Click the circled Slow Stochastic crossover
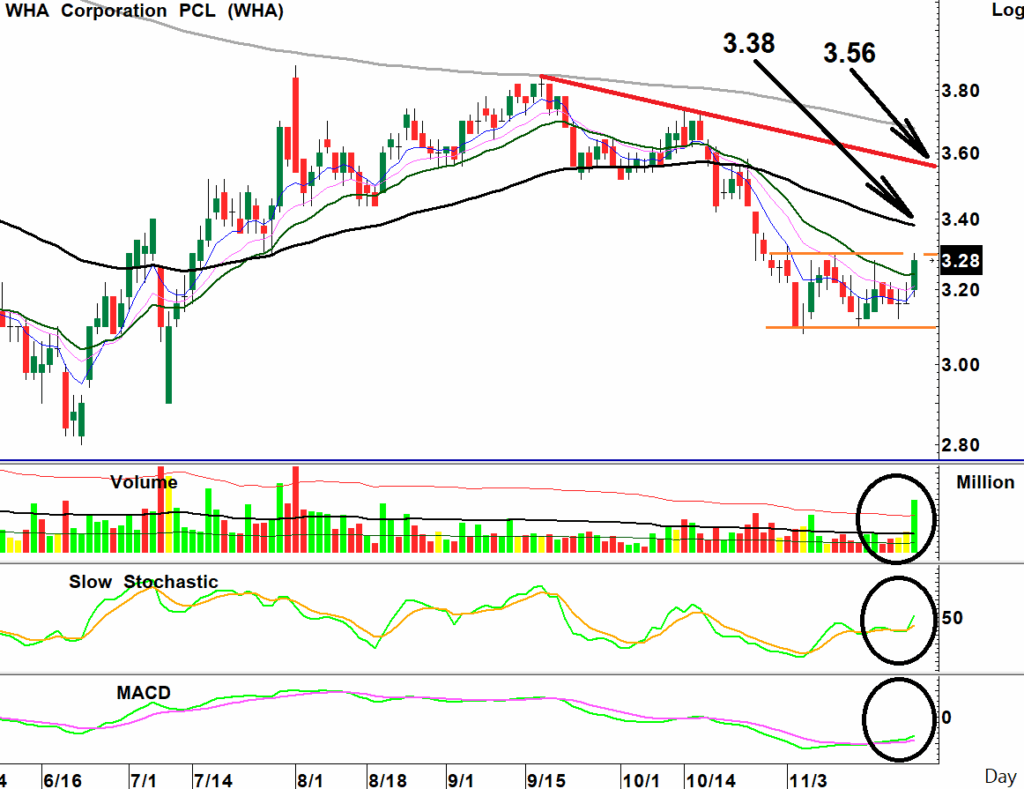 pyautogui.click(x=904, y=624)
